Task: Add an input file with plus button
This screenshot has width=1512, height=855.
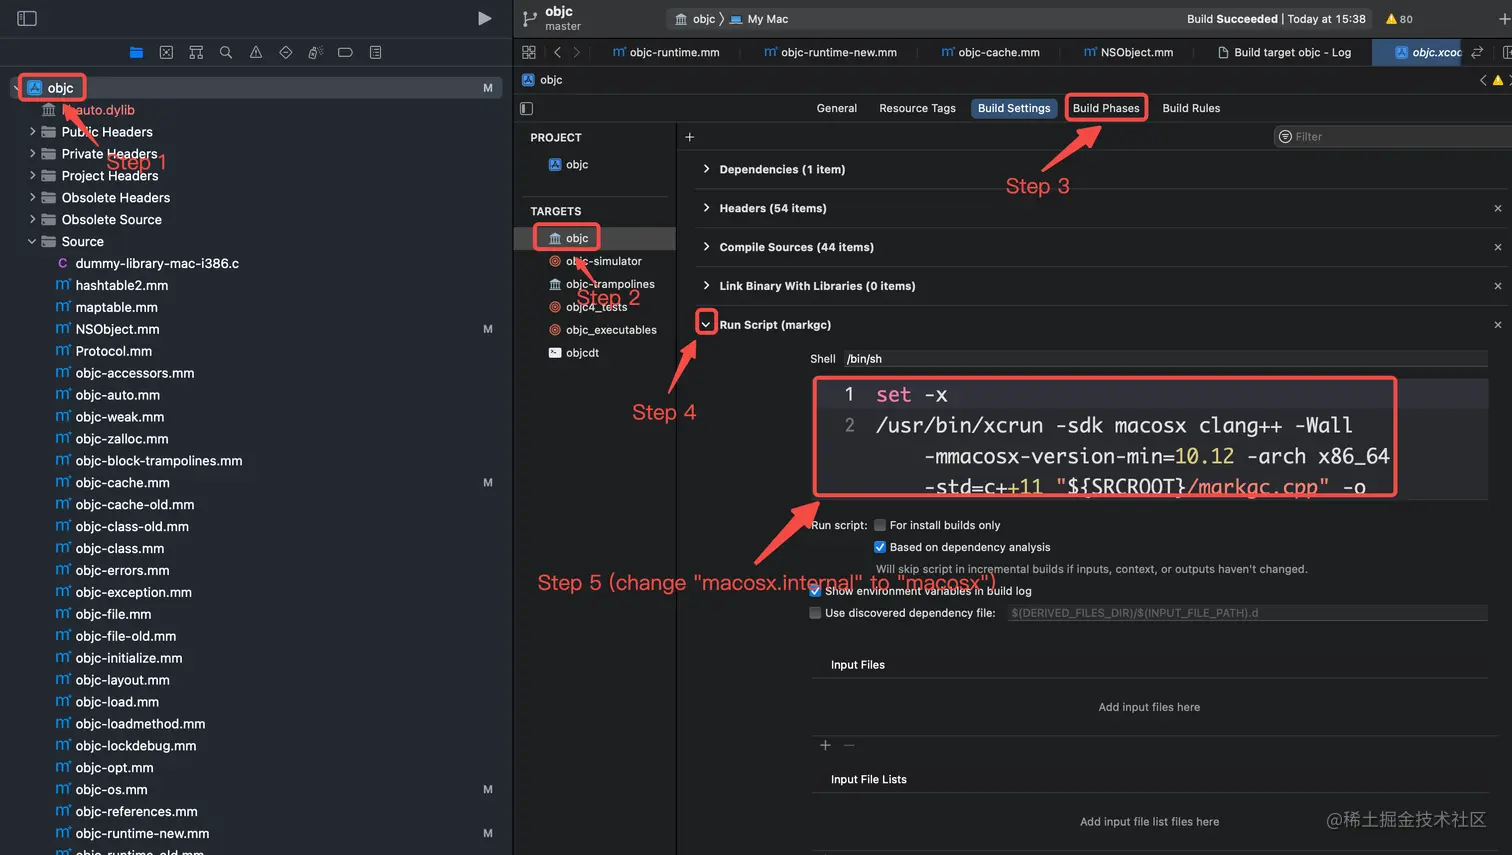Action: tap(825, 745)
